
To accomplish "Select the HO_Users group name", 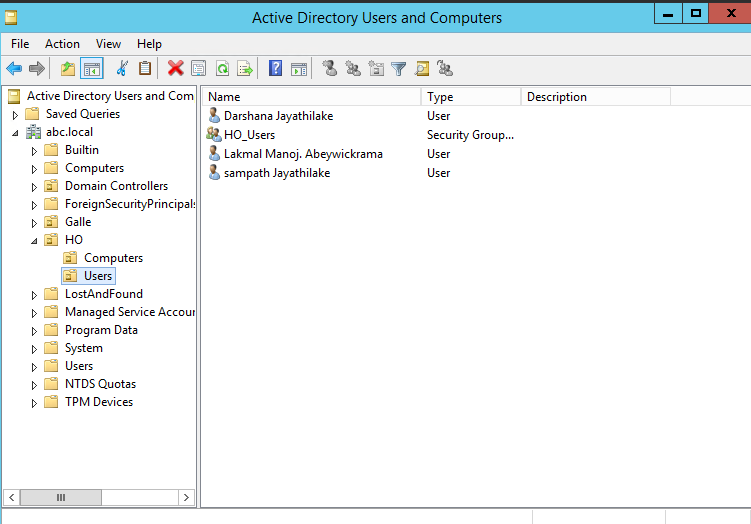I will click(x=249, y=135).
